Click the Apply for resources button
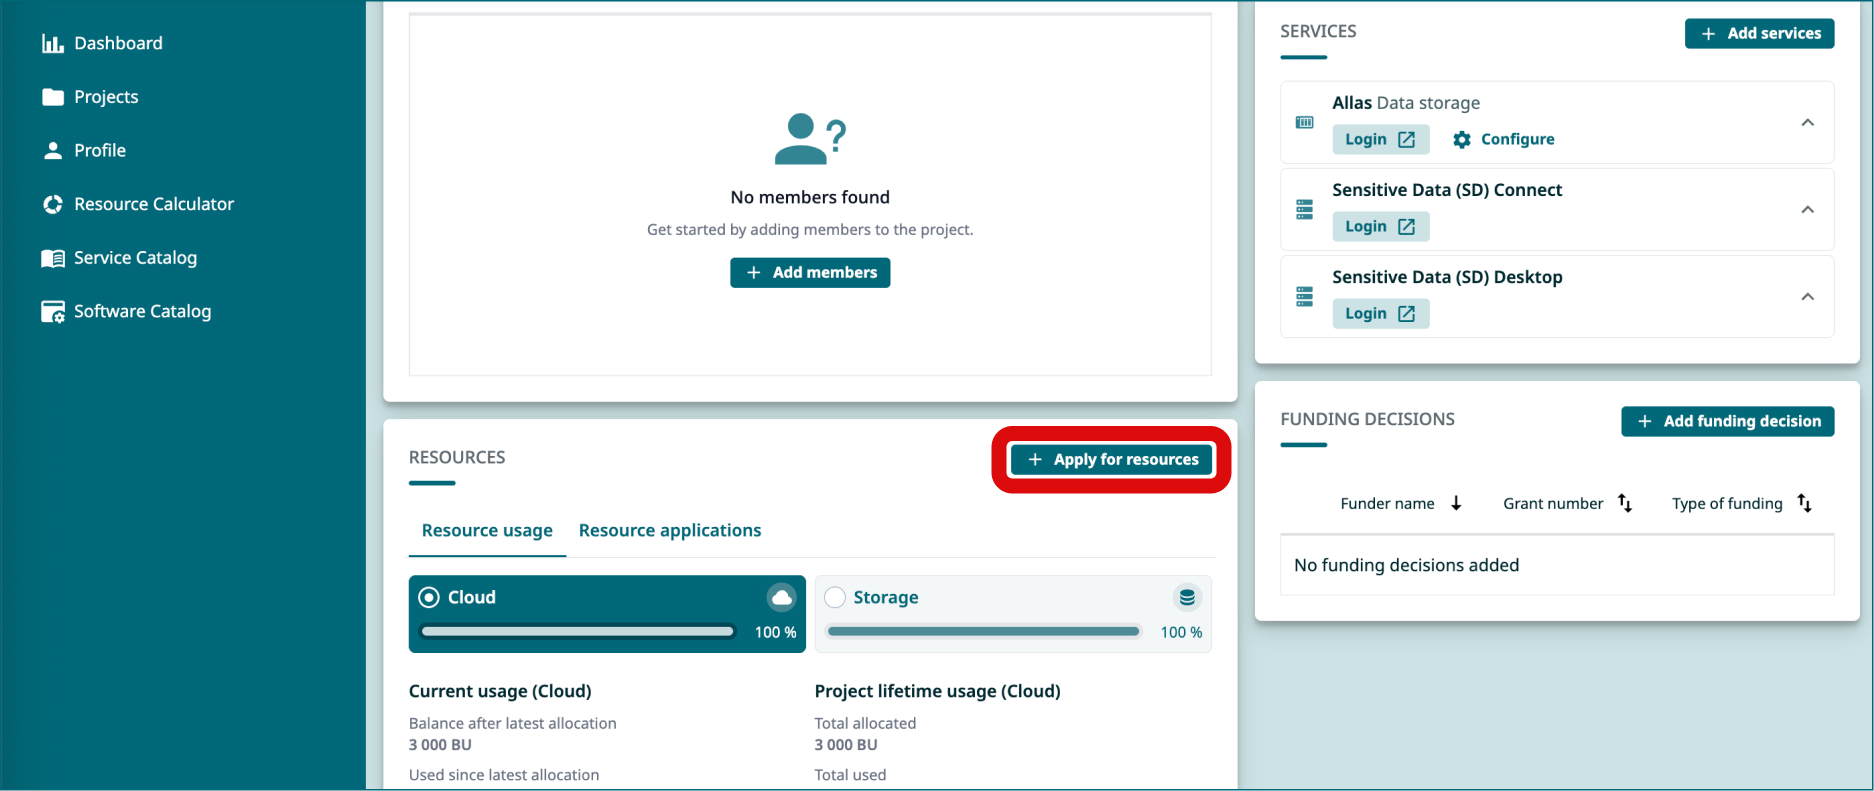Image resolution: width=1874 pixels, height=791 pixels. tap(1111, 459)
